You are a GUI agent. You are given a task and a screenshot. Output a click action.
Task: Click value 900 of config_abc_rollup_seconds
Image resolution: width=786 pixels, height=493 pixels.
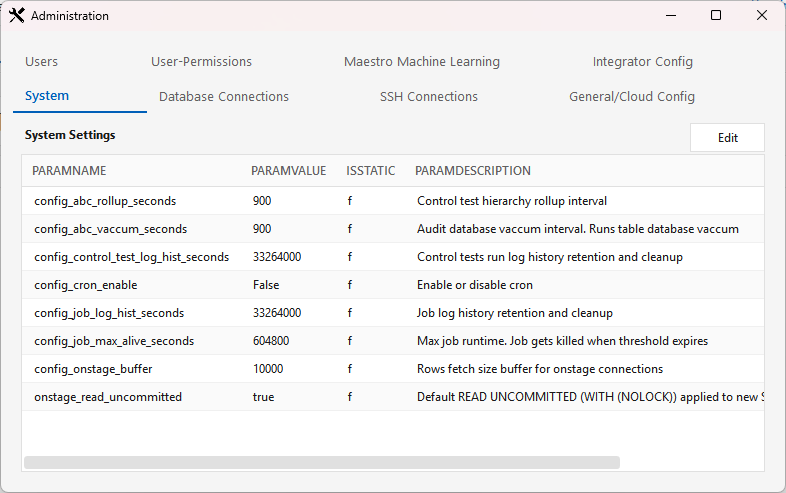262,201
